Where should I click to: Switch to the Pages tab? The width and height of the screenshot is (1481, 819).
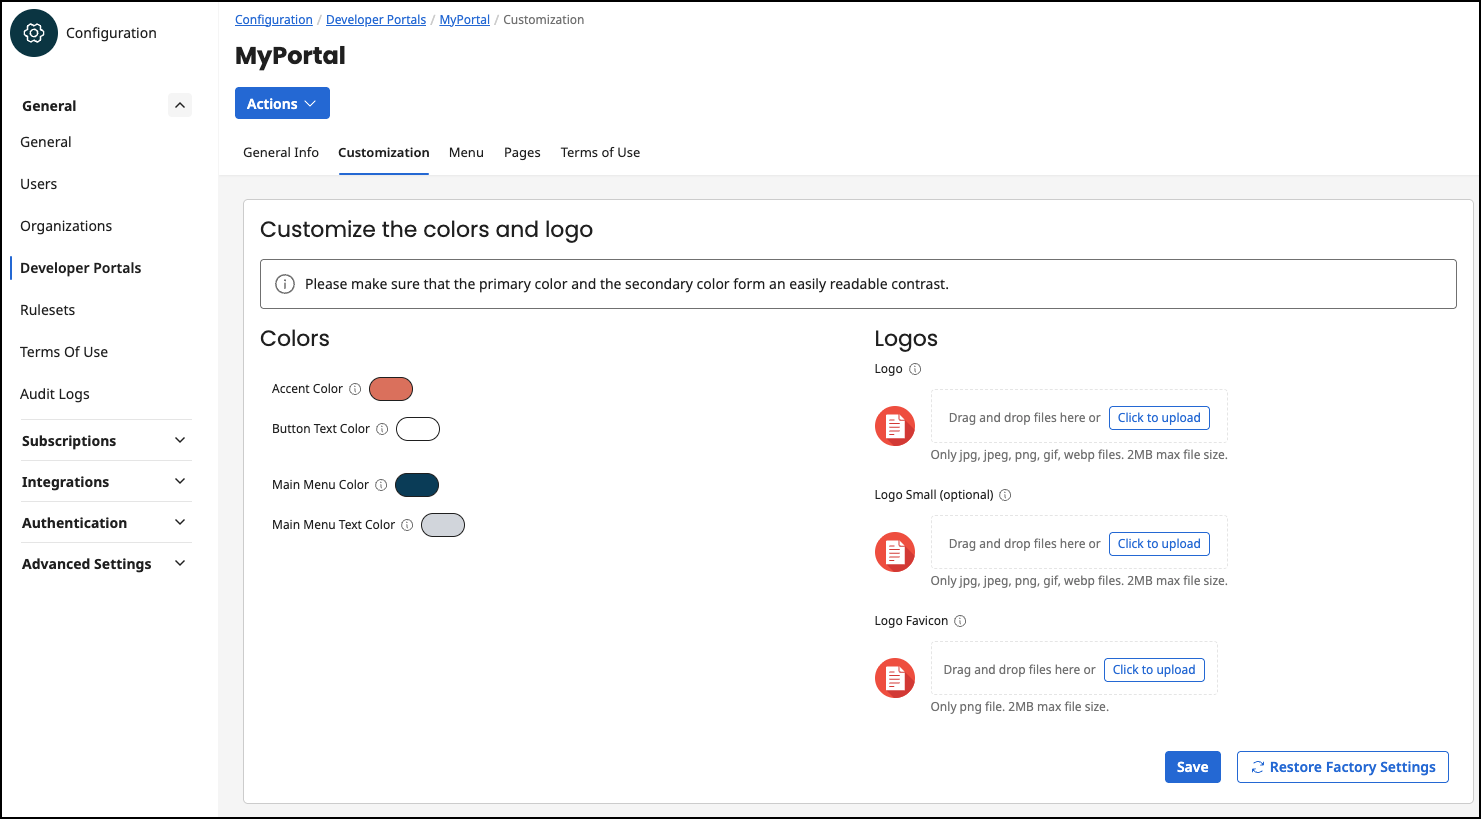coord(522,152)
